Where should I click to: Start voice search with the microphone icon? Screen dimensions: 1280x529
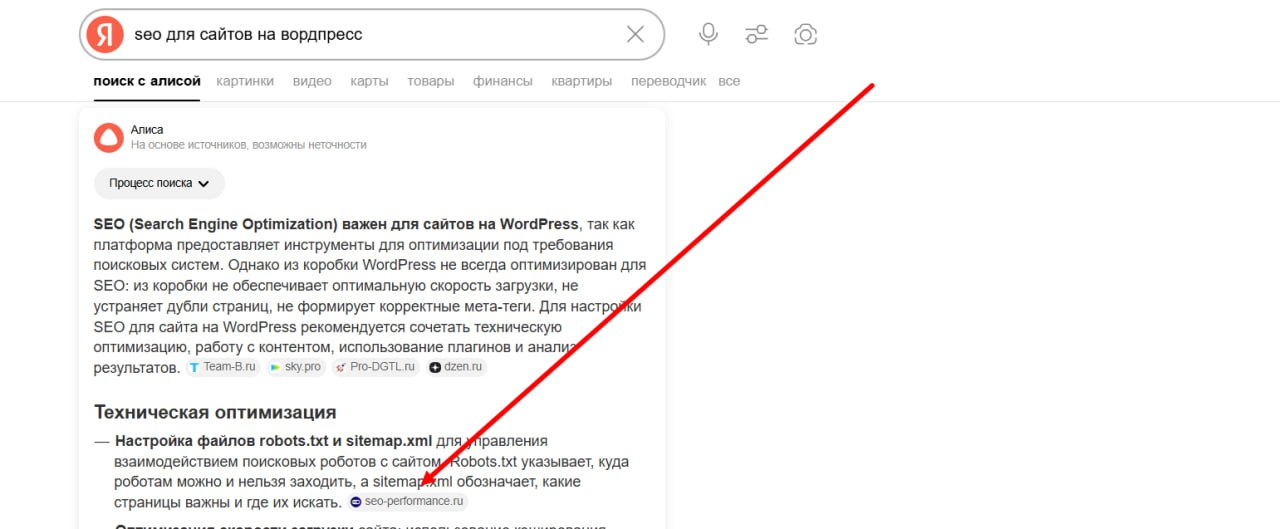click(x=708, y=35)
